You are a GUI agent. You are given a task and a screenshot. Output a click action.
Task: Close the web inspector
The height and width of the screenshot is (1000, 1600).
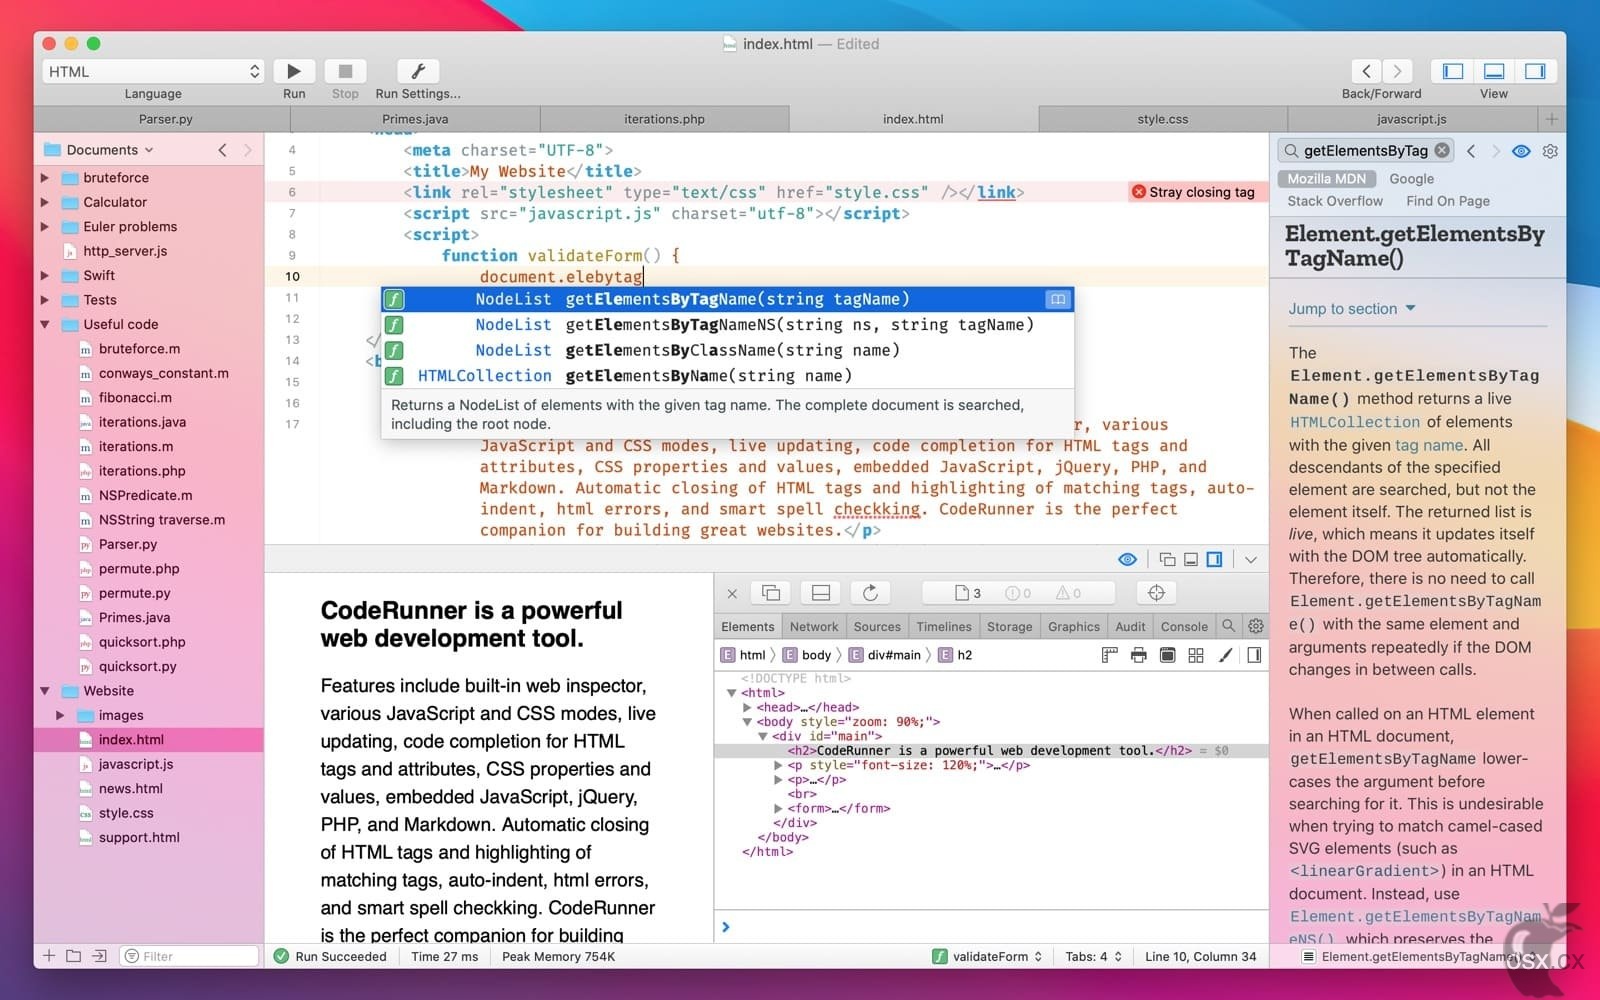(x=732, y=593)
